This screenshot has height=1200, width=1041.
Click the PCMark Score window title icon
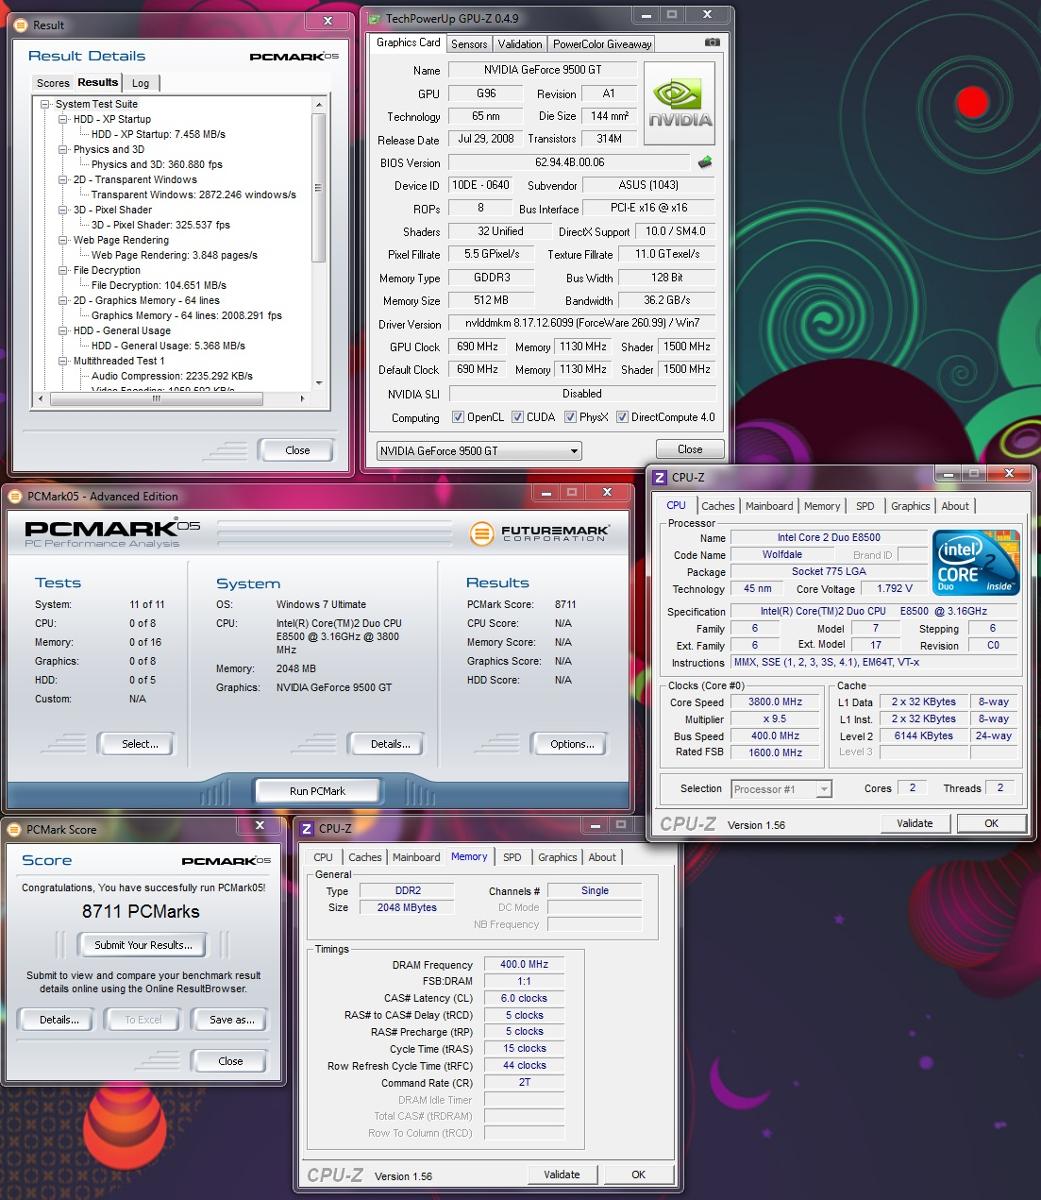click(x=15, y=829)
